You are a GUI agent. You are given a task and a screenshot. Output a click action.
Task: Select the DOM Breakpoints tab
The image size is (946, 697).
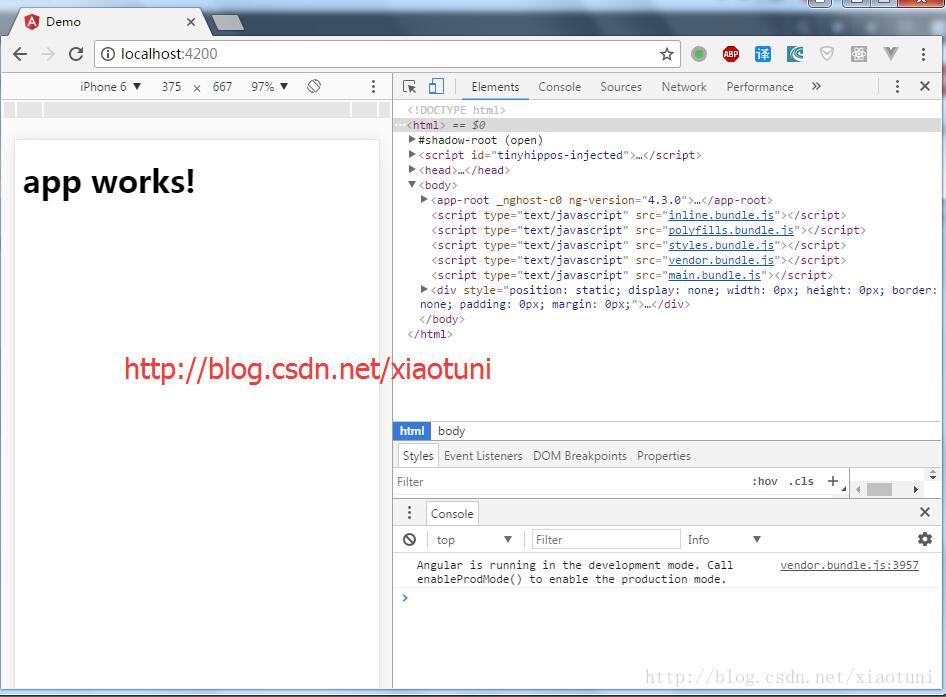(x=579, y=456)
